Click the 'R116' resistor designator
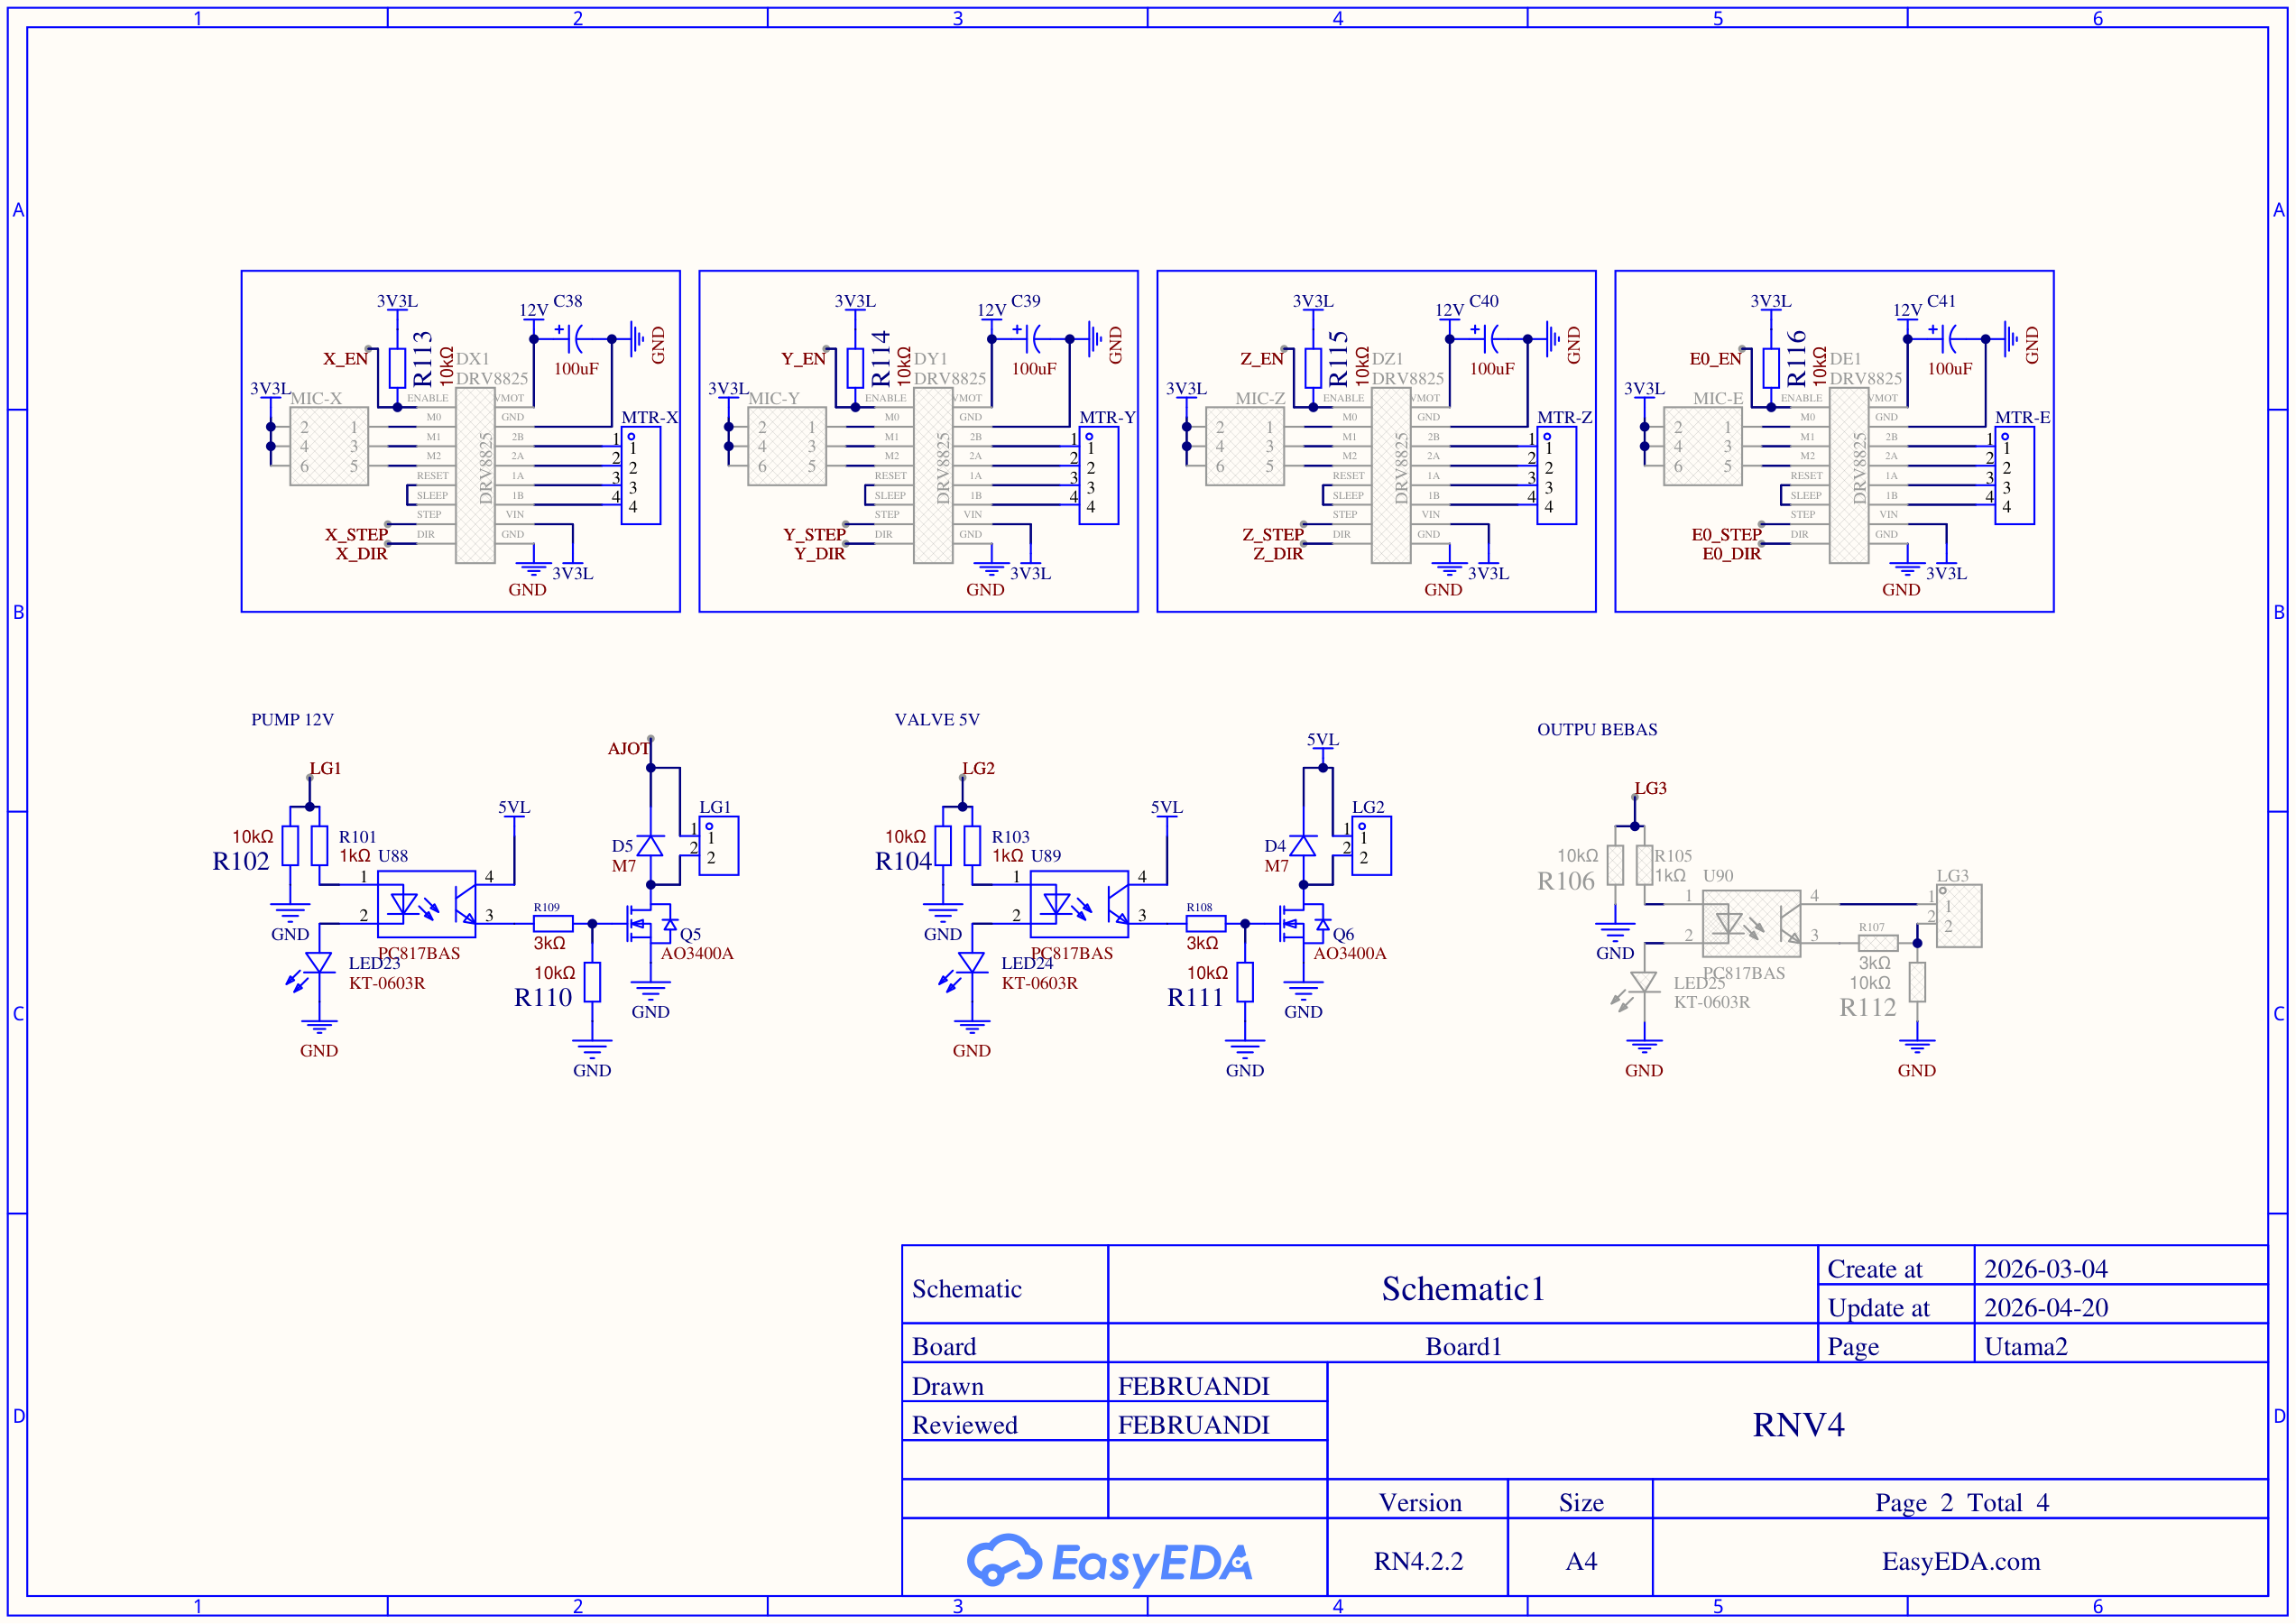Screen dimensions: 2296x1624 pyautogui.click(x=1796, y=359)
